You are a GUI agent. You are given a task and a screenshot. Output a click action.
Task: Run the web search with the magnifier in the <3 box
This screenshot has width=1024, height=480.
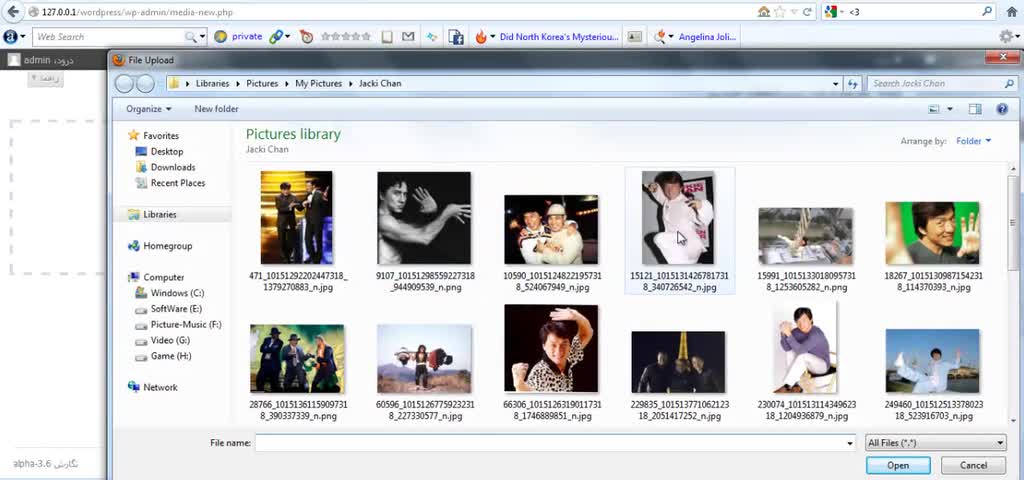point(987,12)
